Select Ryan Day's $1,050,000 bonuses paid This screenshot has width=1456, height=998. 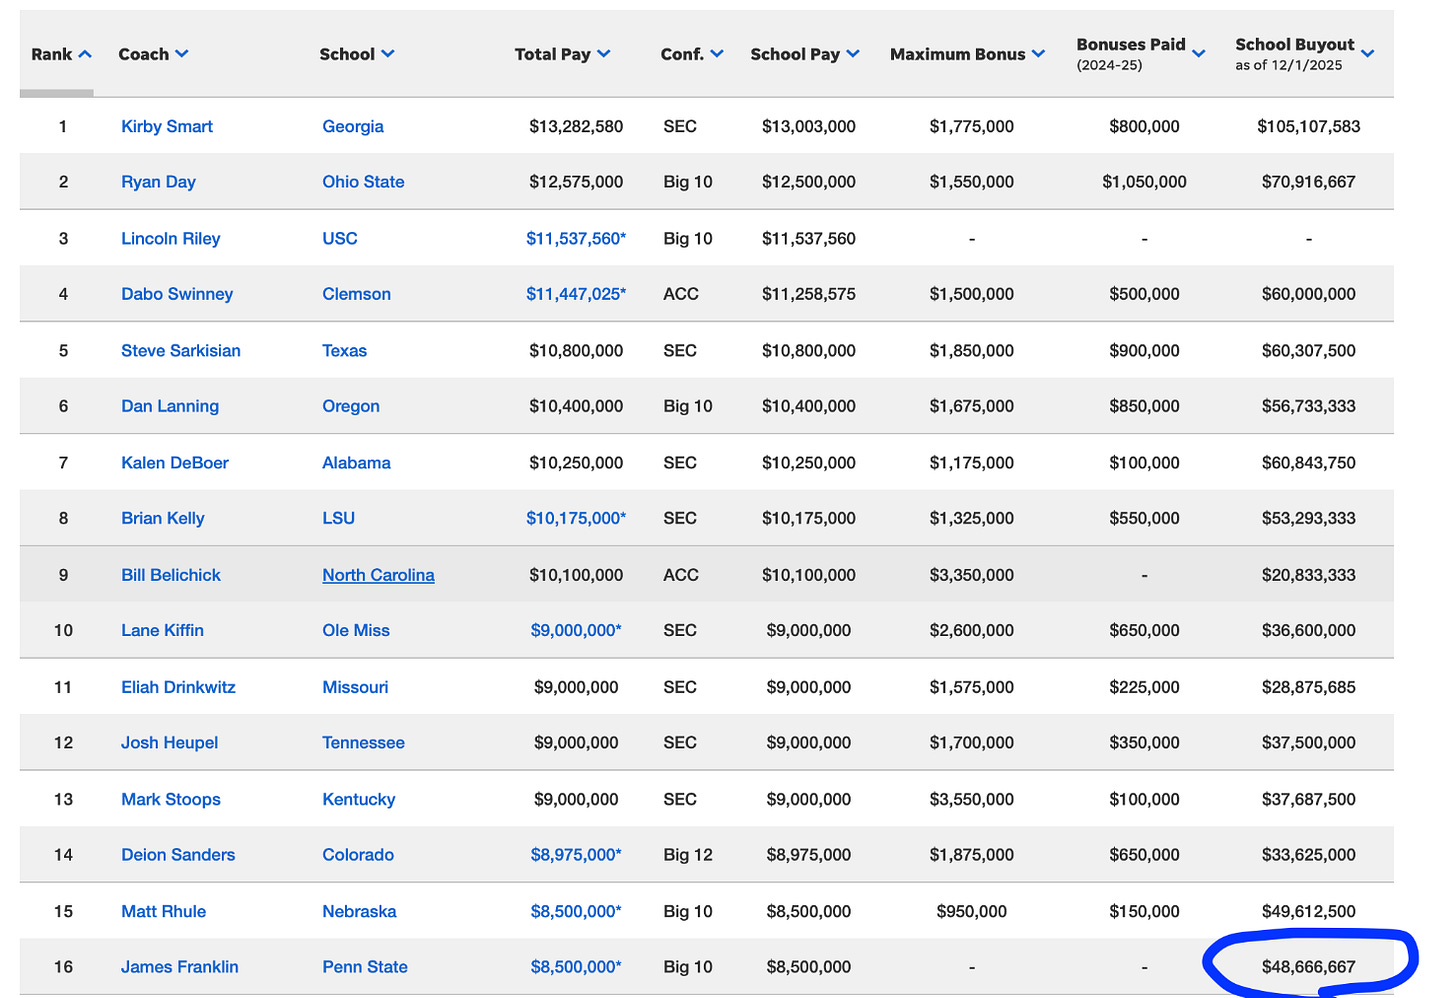(1144, 182)
